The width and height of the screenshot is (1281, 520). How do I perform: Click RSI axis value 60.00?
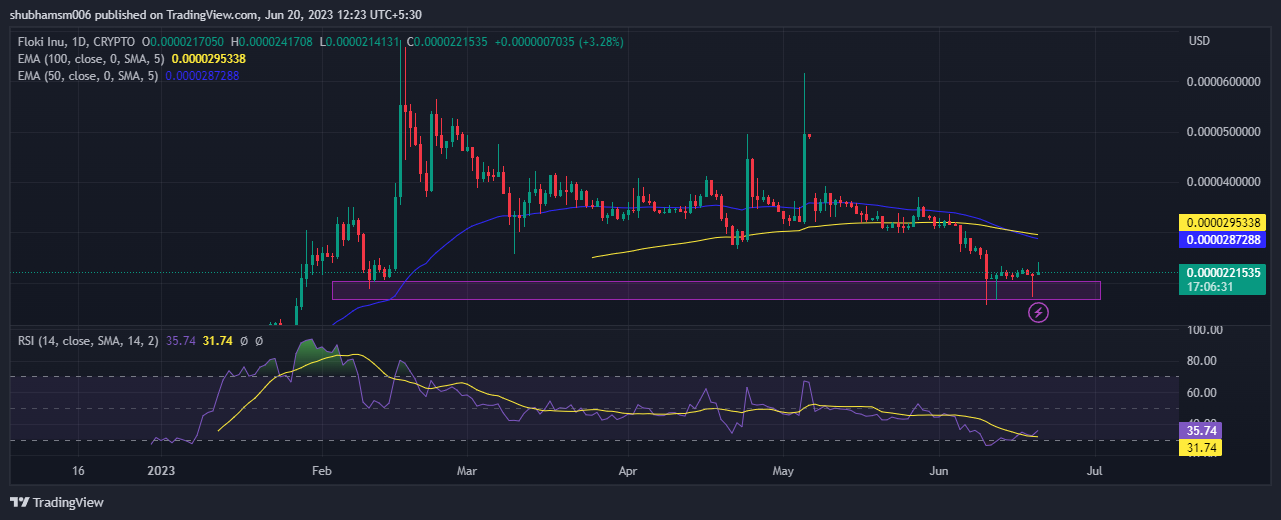coord(1203,392)
